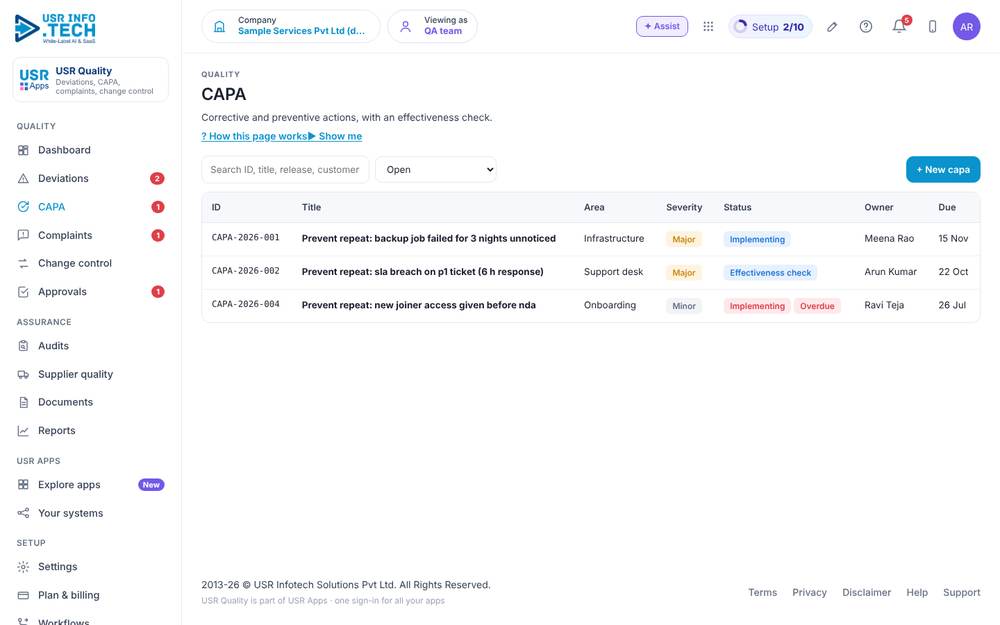Click the Deviations warning triangle icon
1000x625 pixels.
[23, 179]
